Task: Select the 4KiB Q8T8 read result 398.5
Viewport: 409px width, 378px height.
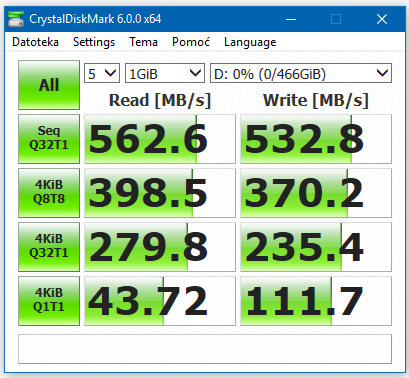Action: (160, 193)
